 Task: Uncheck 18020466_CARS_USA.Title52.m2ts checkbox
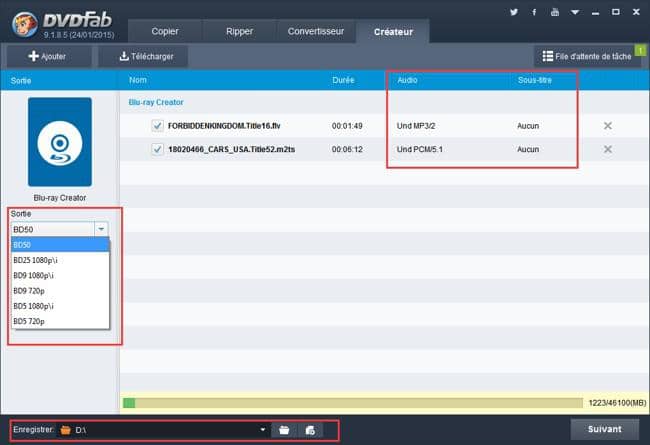coord(157,149)
